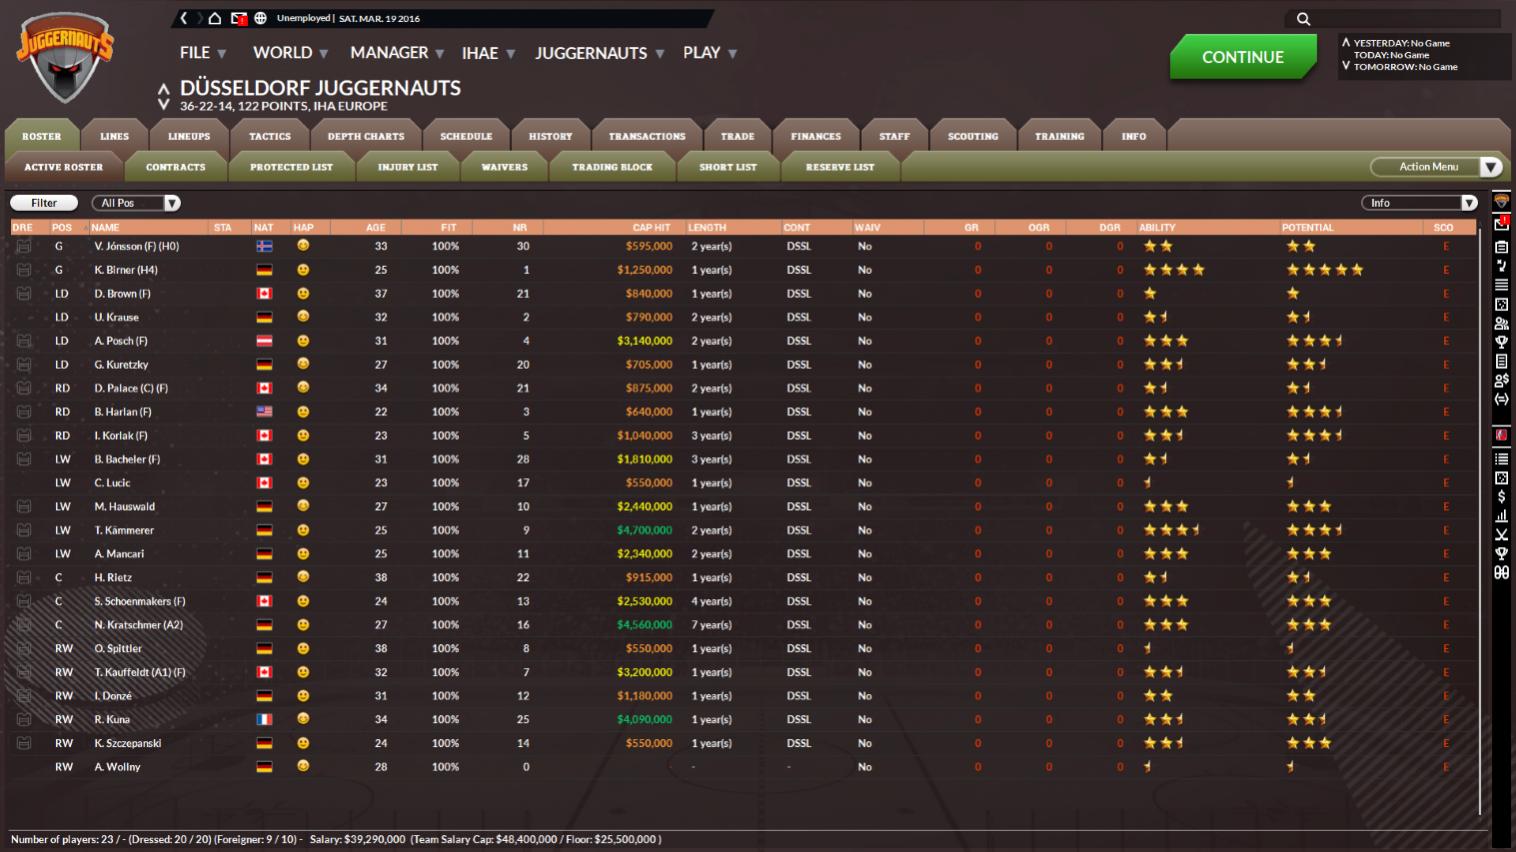The width and height of the screenshot is (1516, 852).
Task: Click the crossed hockey sticks sidebar icon
Action: [1501, 535]
